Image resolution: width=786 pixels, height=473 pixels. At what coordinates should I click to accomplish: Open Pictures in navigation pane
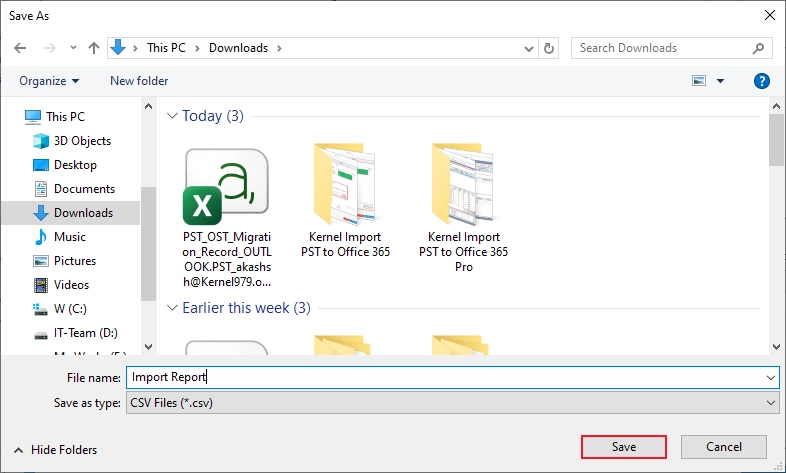coord(64,261)
